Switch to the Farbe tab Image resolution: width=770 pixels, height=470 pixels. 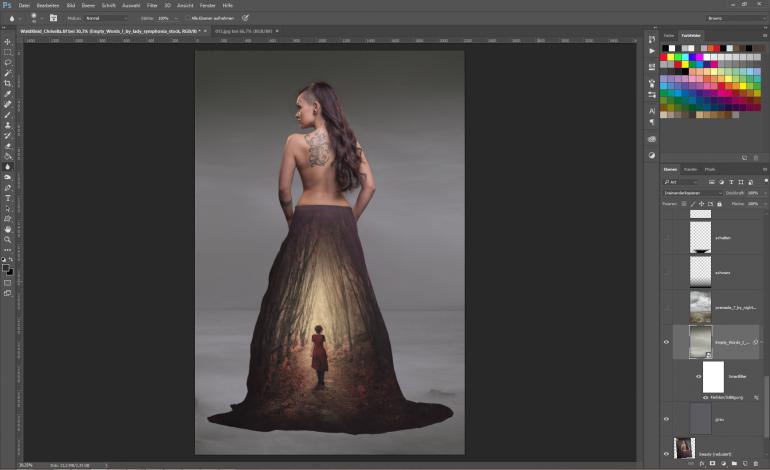[x=669, y=35]
